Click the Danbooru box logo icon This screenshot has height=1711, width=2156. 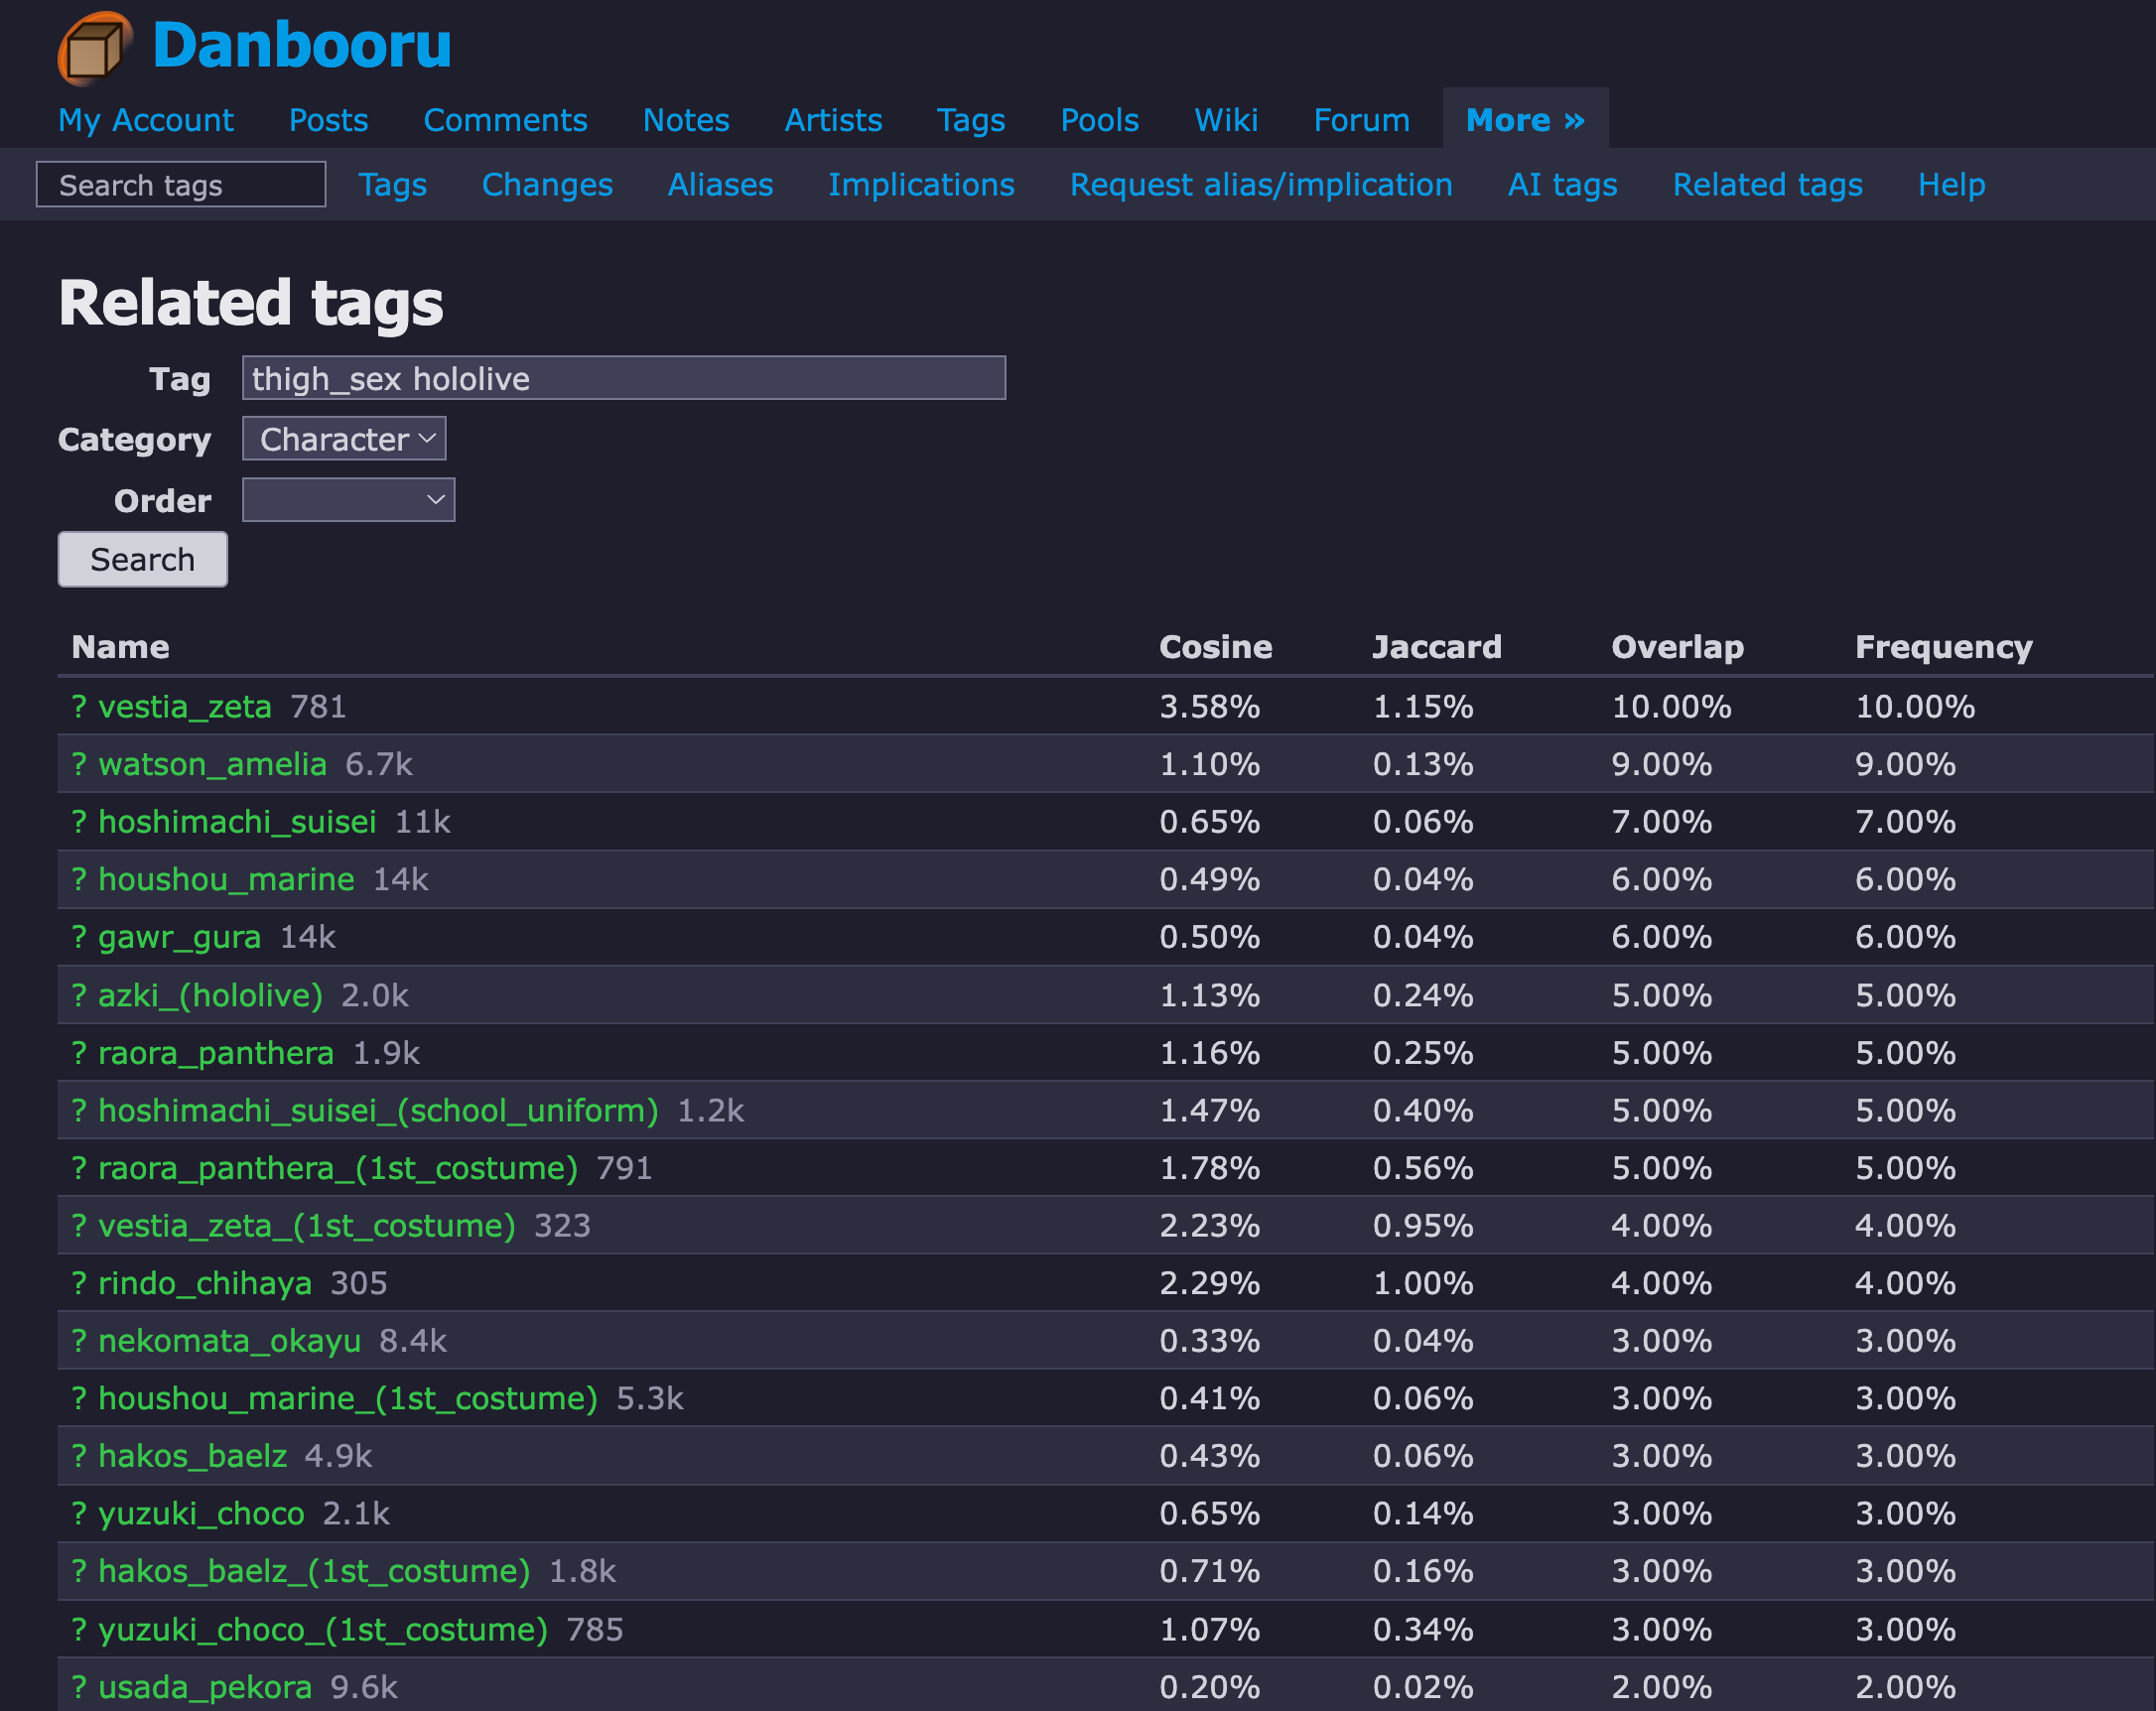coord(95,48)
